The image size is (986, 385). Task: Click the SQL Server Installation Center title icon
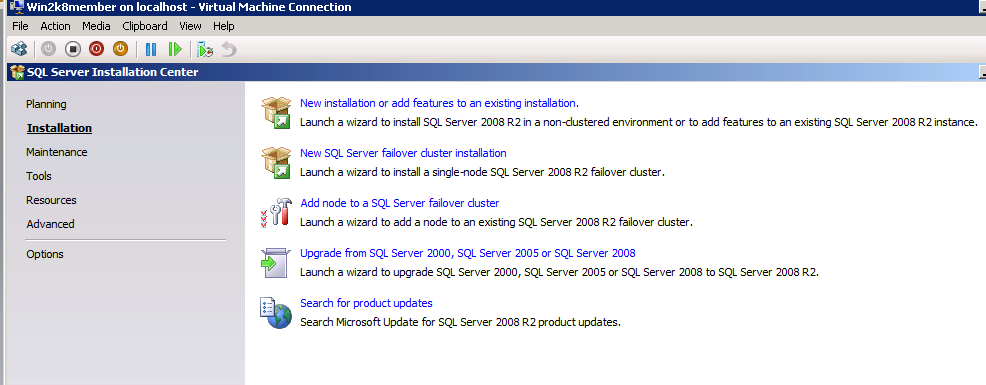coord(18,72)
